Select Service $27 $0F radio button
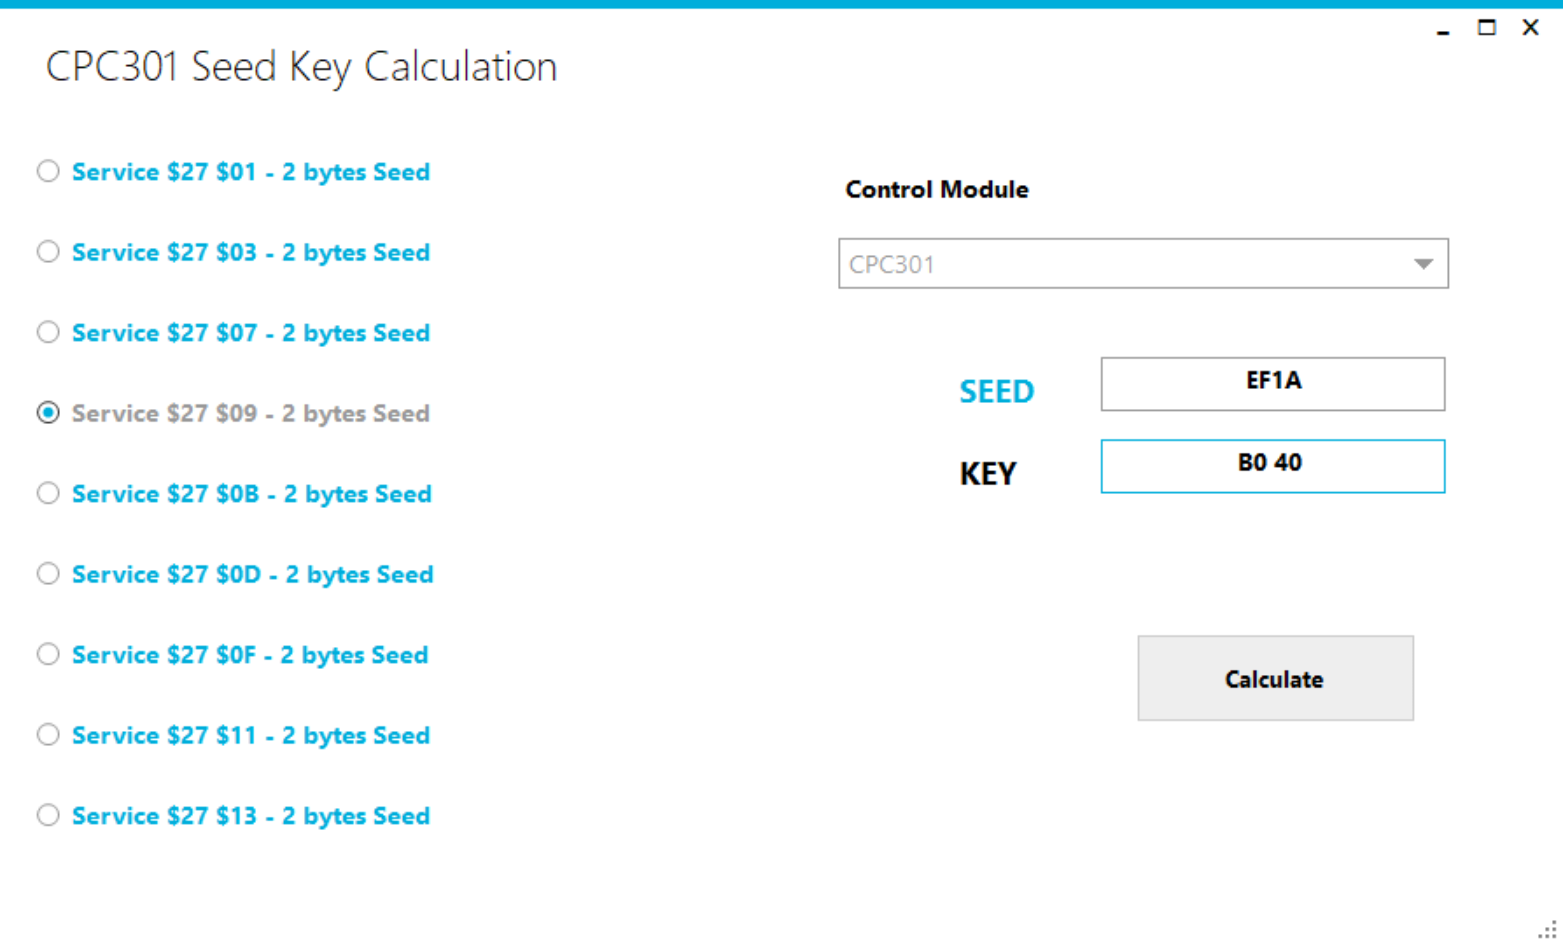Viewport: 1563px width, 945px height. (x=48, y=654)
